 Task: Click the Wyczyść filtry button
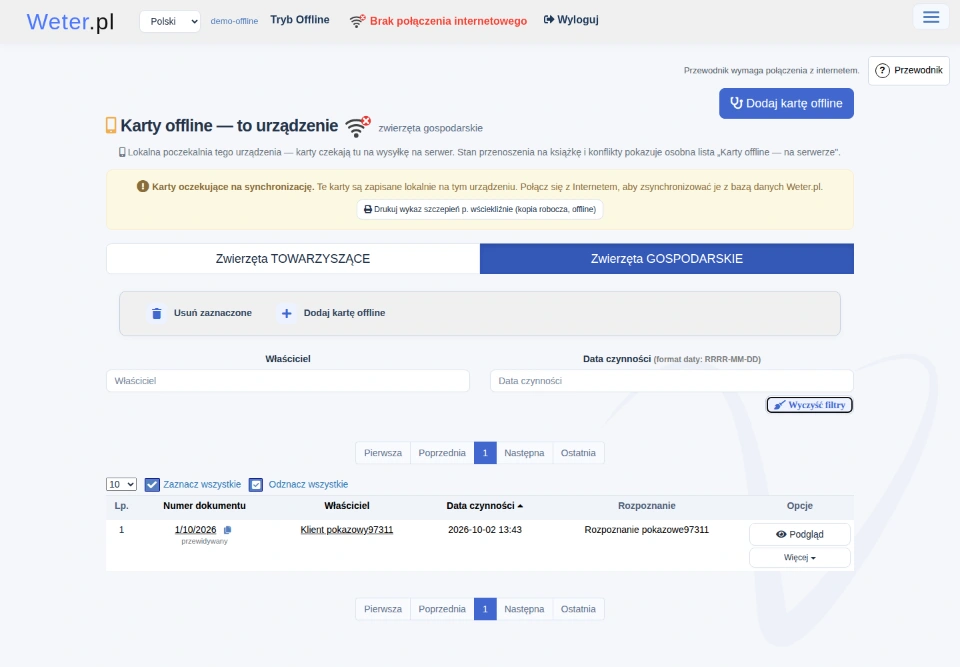[809, 405]
